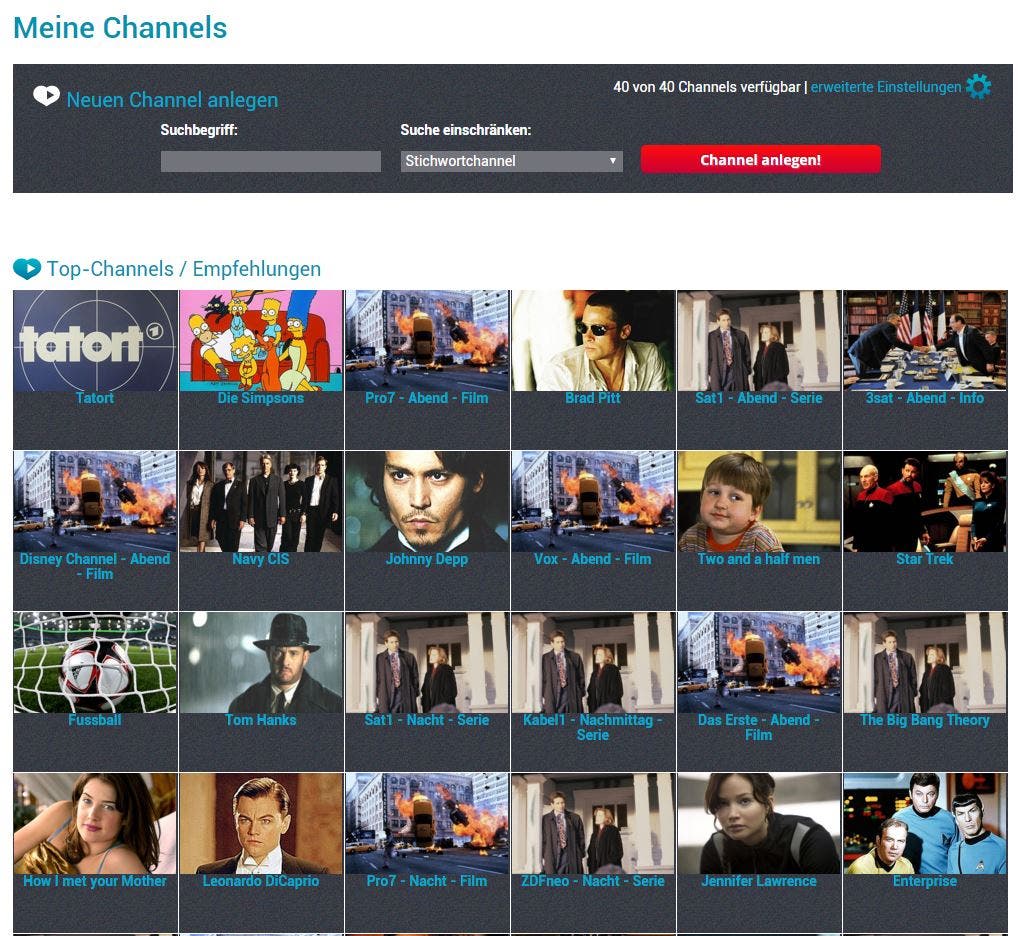
Task: Open the Star Trek channel thumbnail
Action: pos(925,502)
